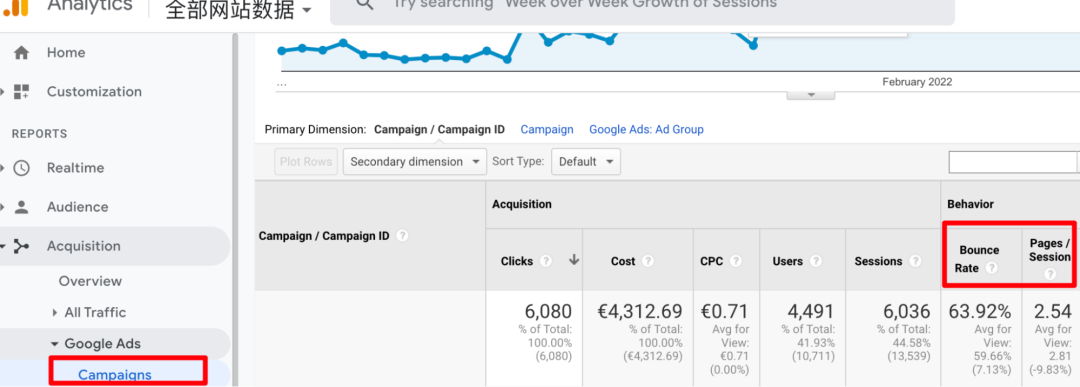Open the 全部网站数据 view selector
The height and width of the screenshot is (387, 1080).
click(x=238, y=9)
